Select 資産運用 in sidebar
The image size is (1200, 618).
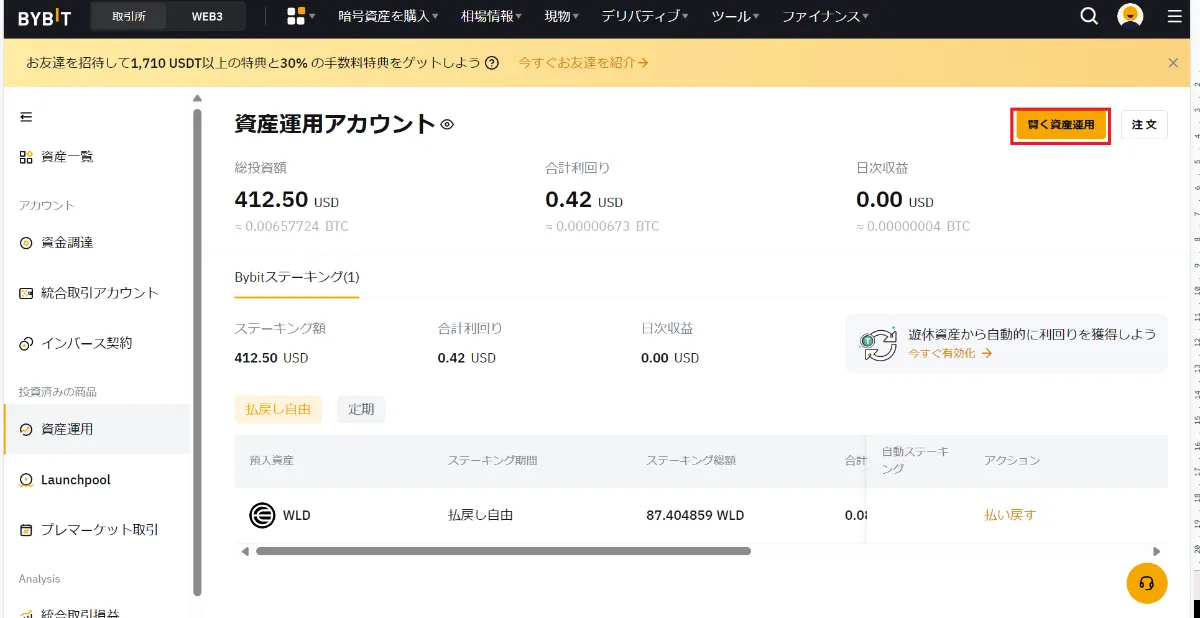point(96,429)
